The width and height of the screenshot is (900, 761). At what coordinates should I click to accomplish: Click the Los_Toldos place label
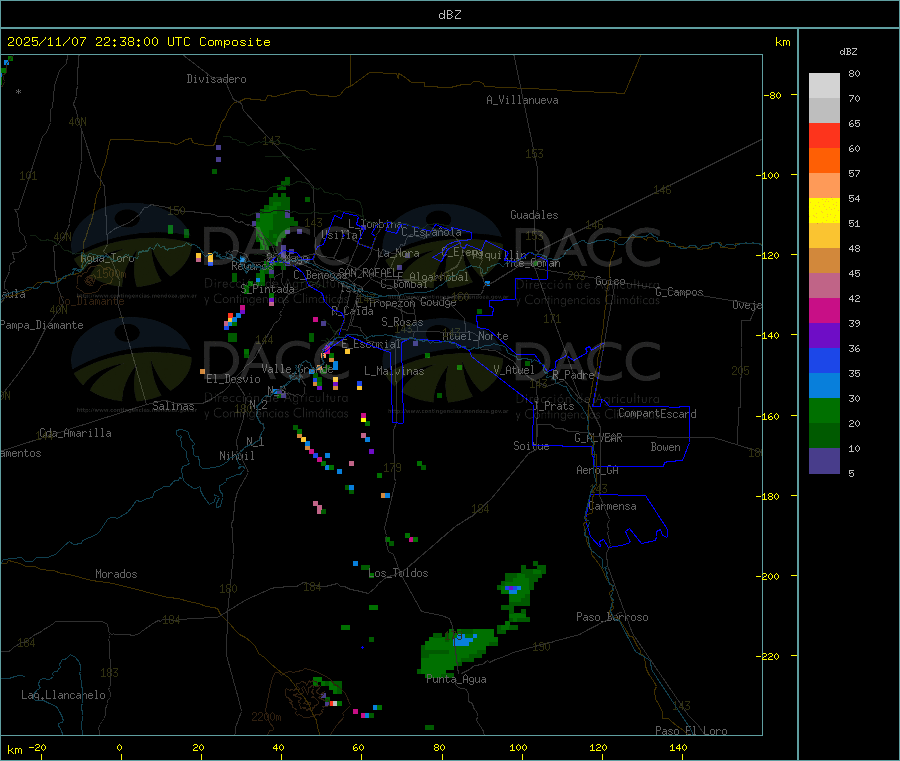399,573
